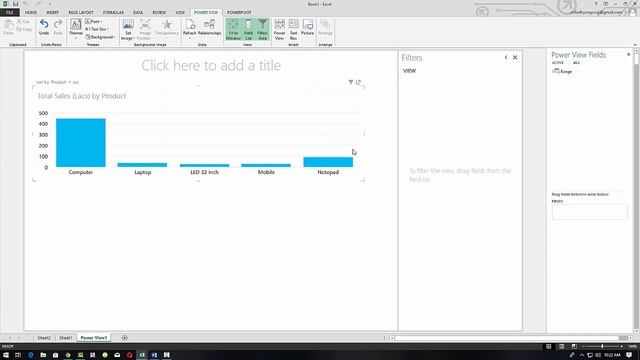This screenshot has height=360, width=640.
Task: Click the FIELDS drop area box
Action: [590, 212]
